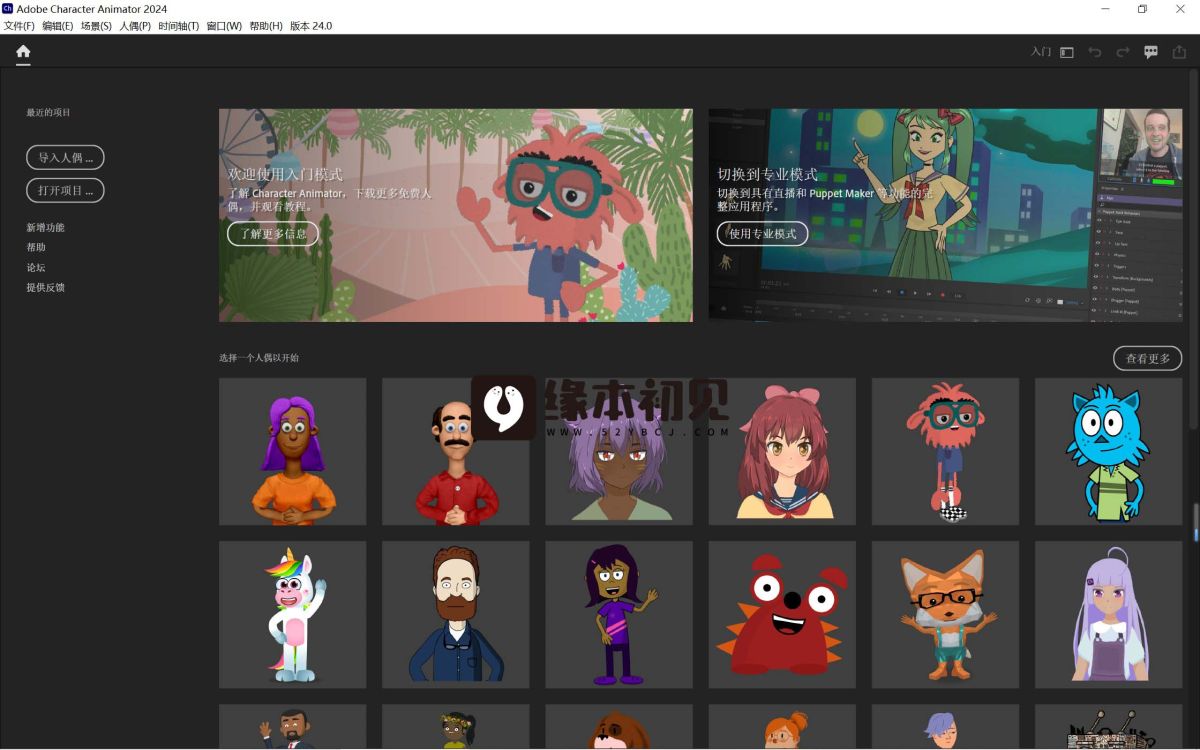Open the 编辑(E) menu

point(58,26)
